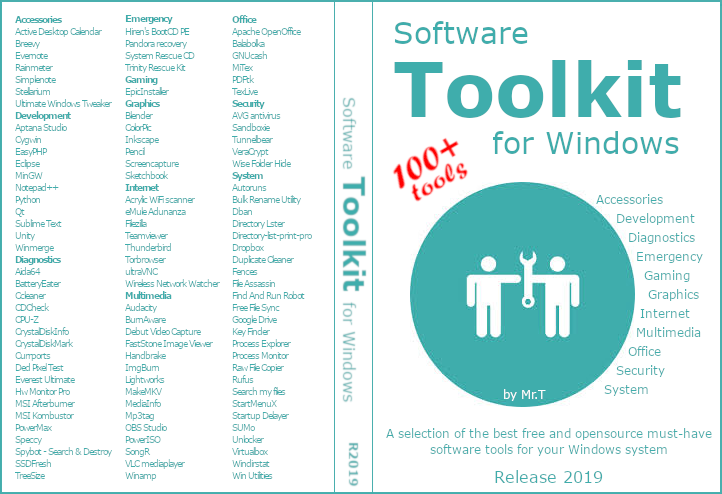The image size is (722, 494).
Task: Select the "Duplicate Cleaner" entry
Action: point(263,260)
